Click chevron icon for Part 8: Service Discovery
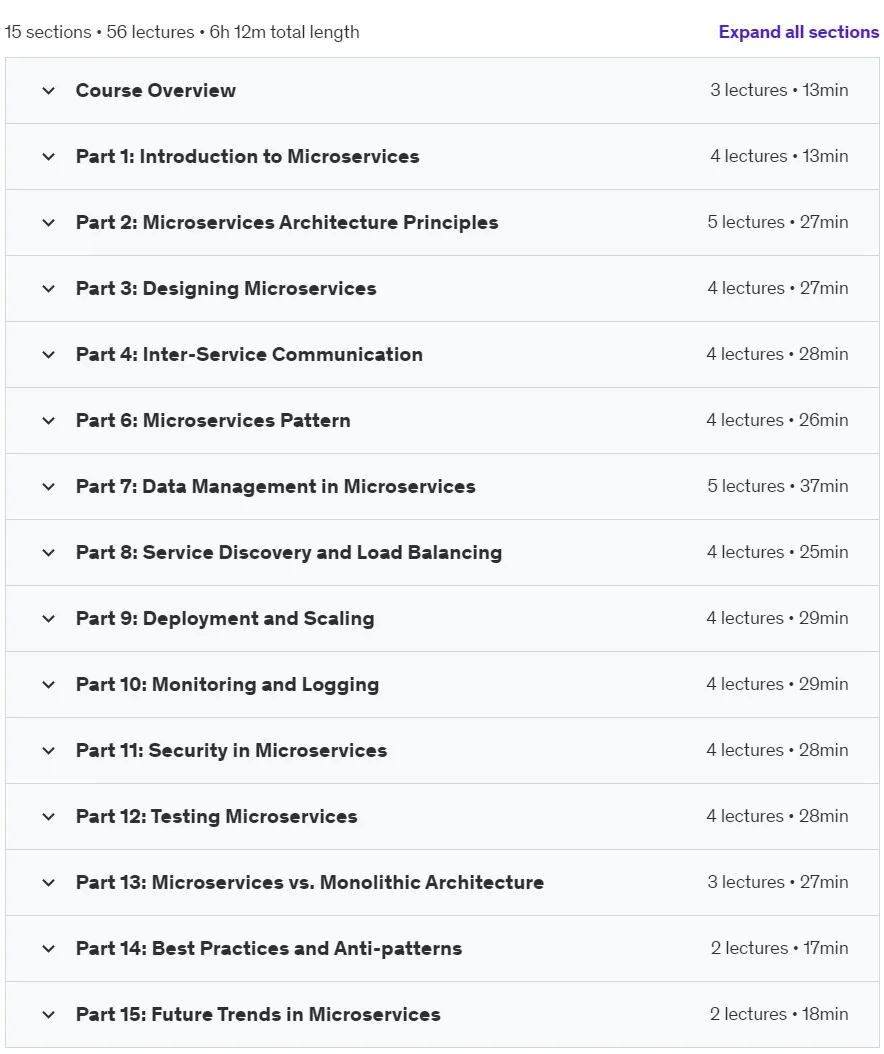The width and height of the screenshot is (884, 1054). pos(48,552)
